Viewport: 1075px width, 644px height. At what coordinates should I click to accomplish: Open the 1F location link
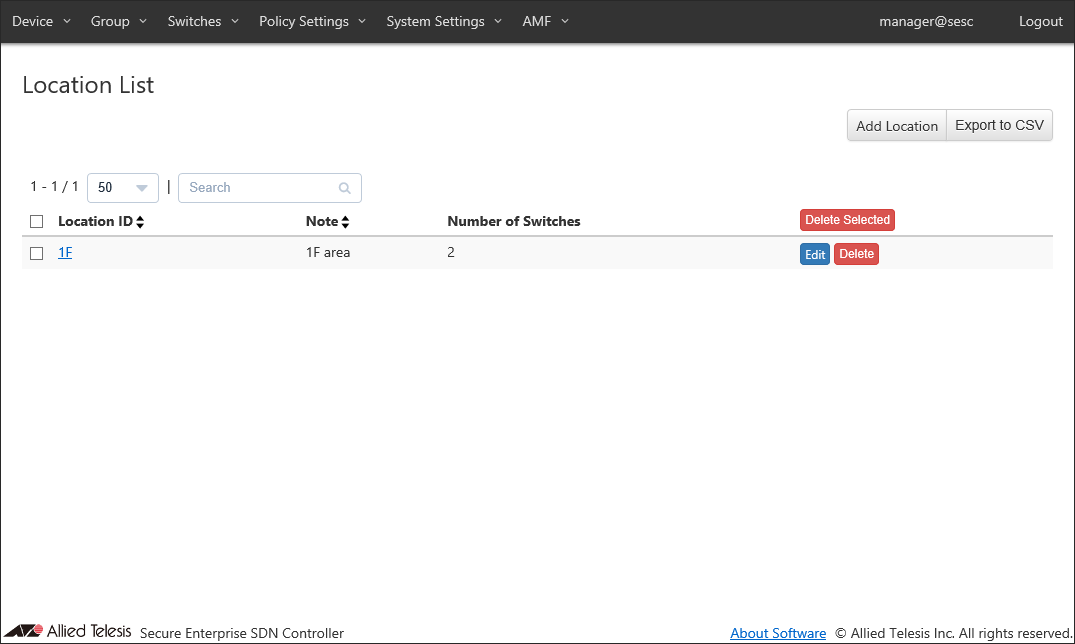coord(65,253)
